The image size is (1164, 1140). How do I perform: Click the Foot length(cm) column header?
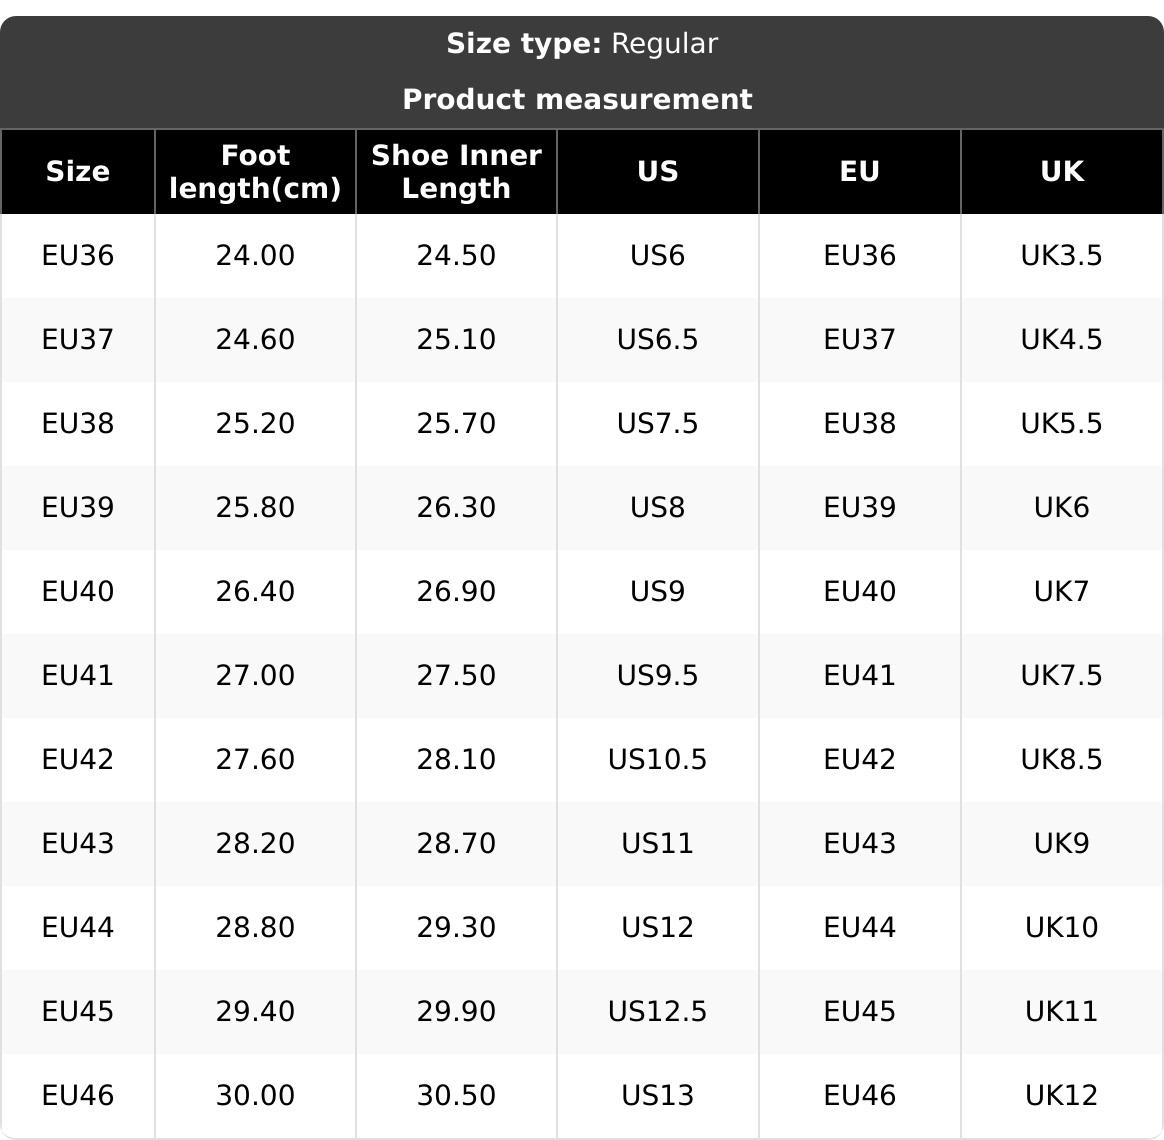point(255,172)
